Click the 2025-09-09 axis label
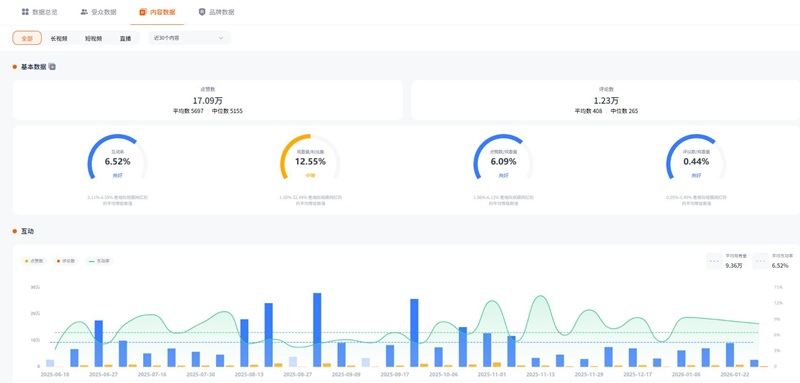The image size is (800, 383). tap(346, 374)
